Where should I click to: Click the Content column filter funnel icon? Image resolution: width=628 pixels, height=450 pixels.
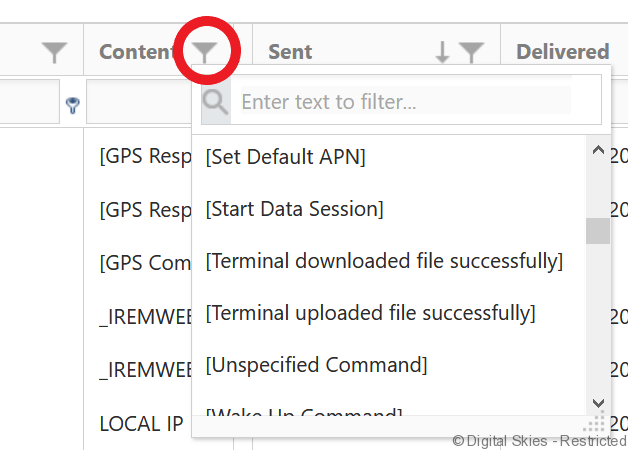pos(205,53)
